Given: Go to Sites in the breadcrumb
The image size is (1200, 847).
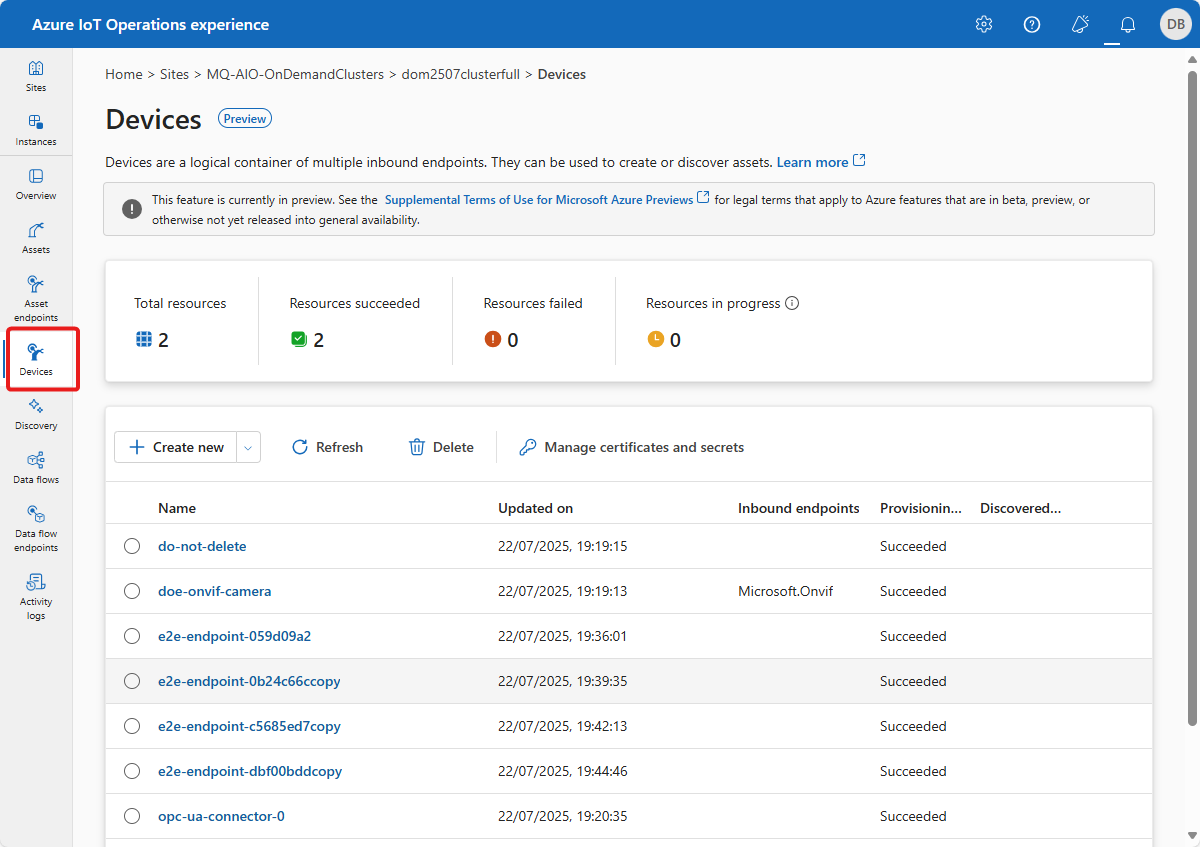Looking at the screenshot, I should (175, 74).
